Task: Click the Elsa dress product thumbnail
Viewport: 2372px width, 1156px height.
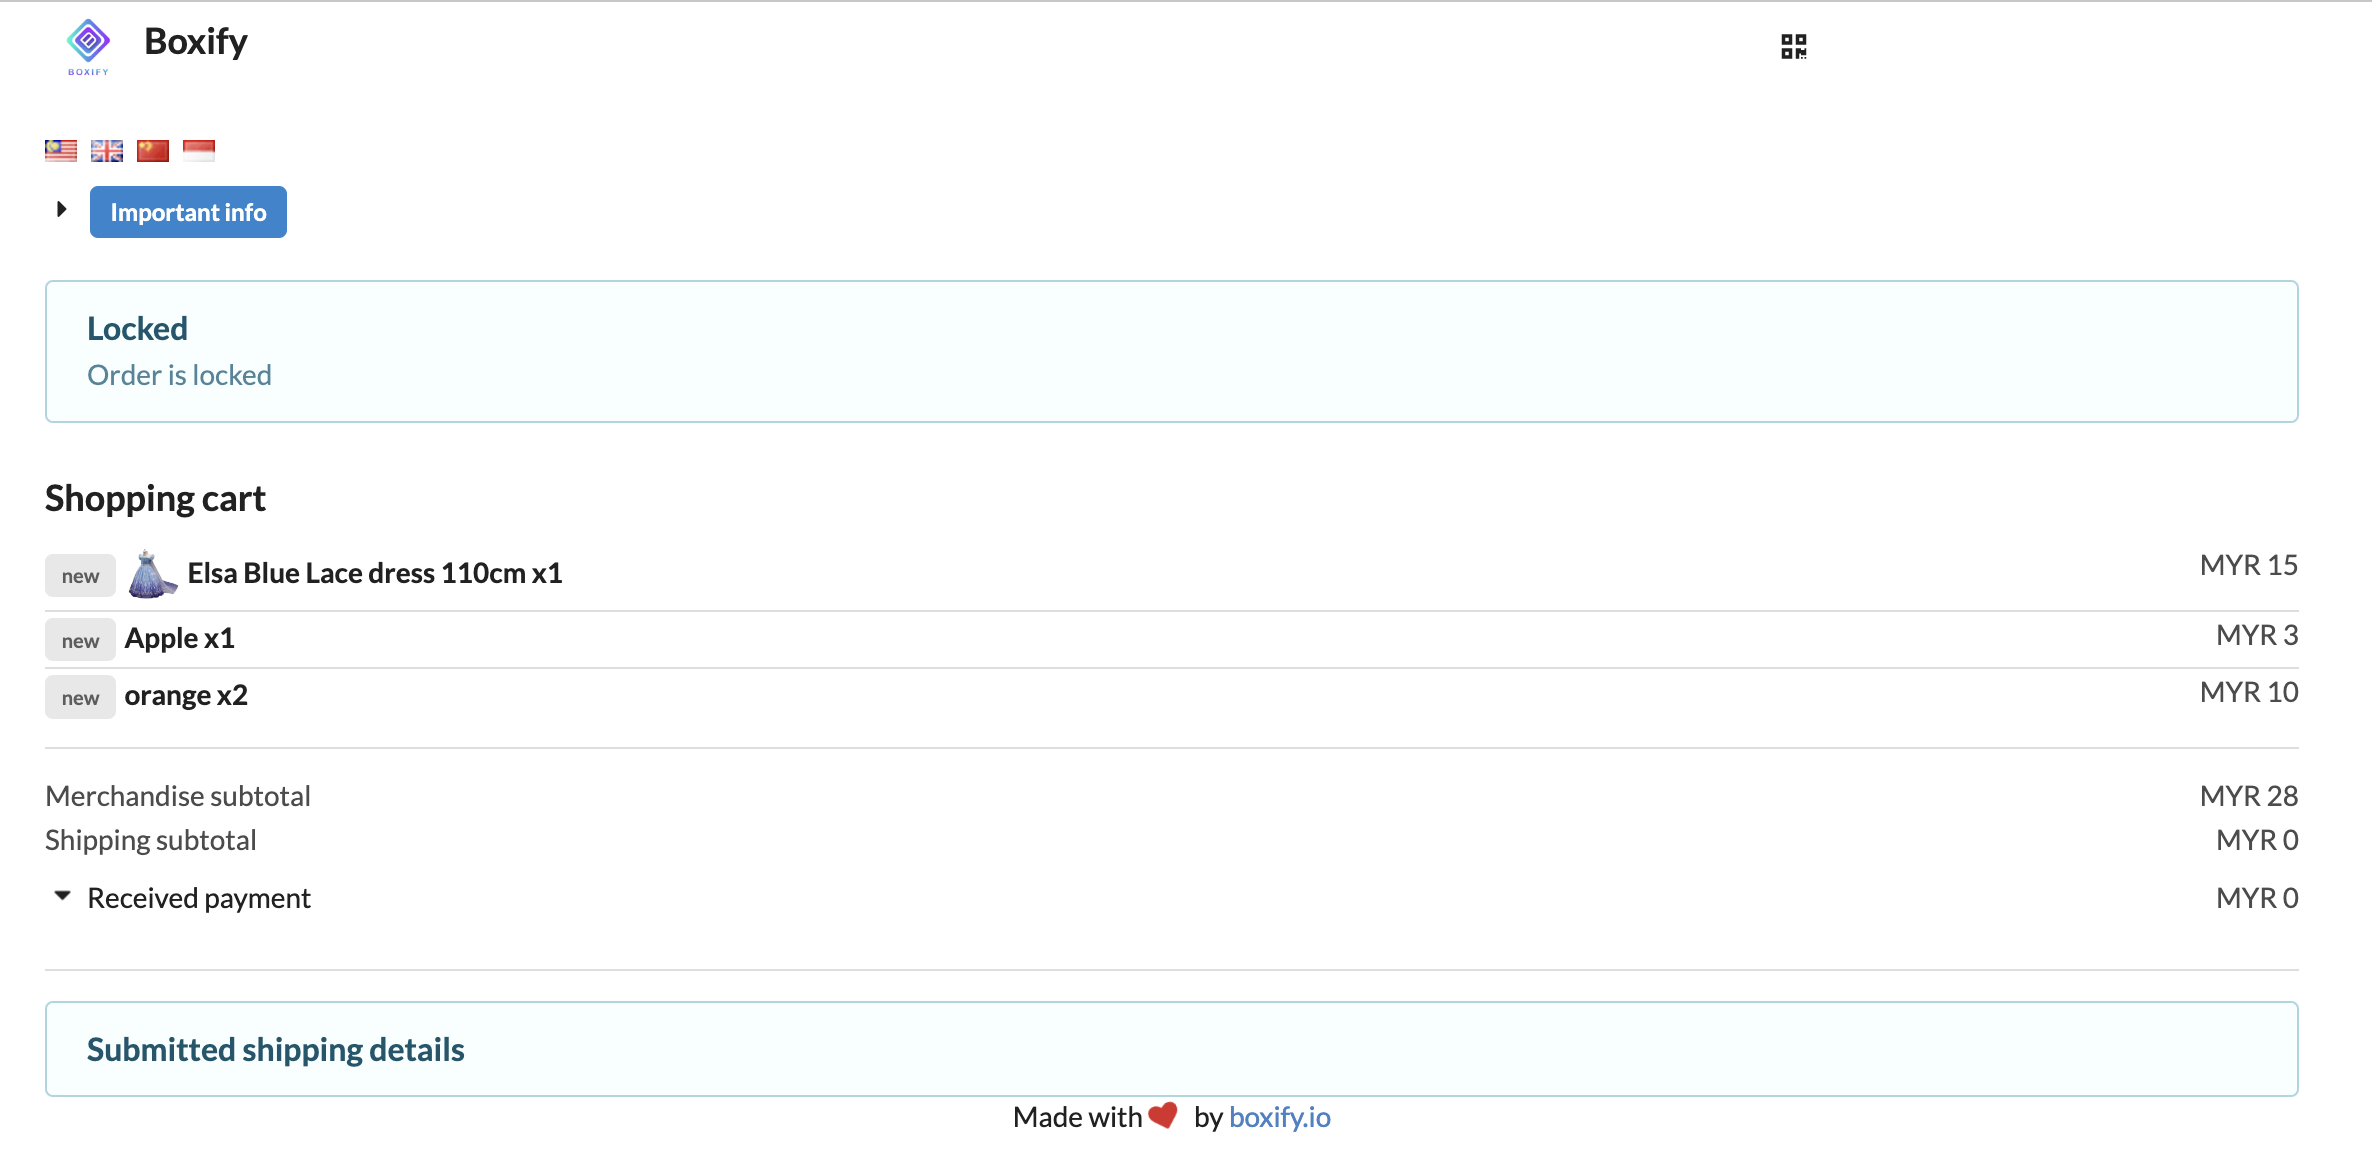Action: pos(151,574)
